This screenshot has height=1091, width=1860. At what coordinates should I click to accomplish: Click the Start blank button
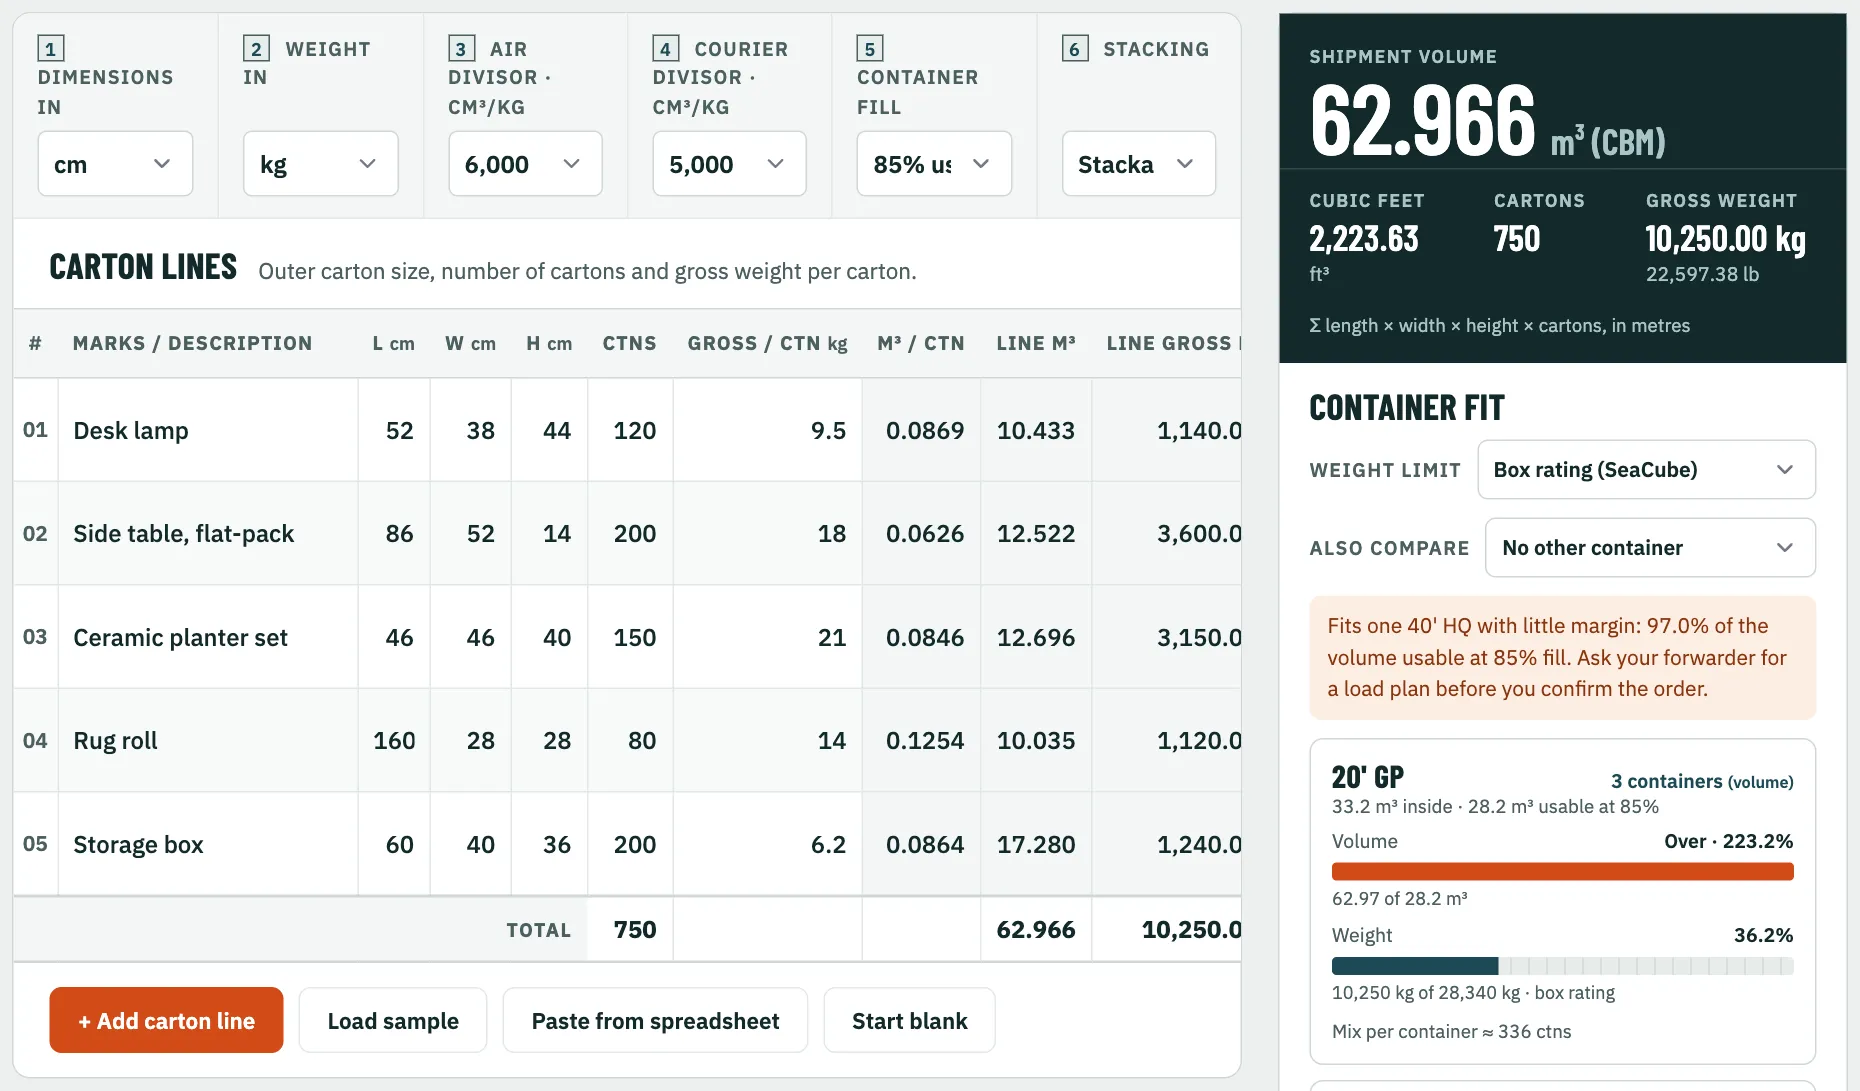(x=909, y=1020)
